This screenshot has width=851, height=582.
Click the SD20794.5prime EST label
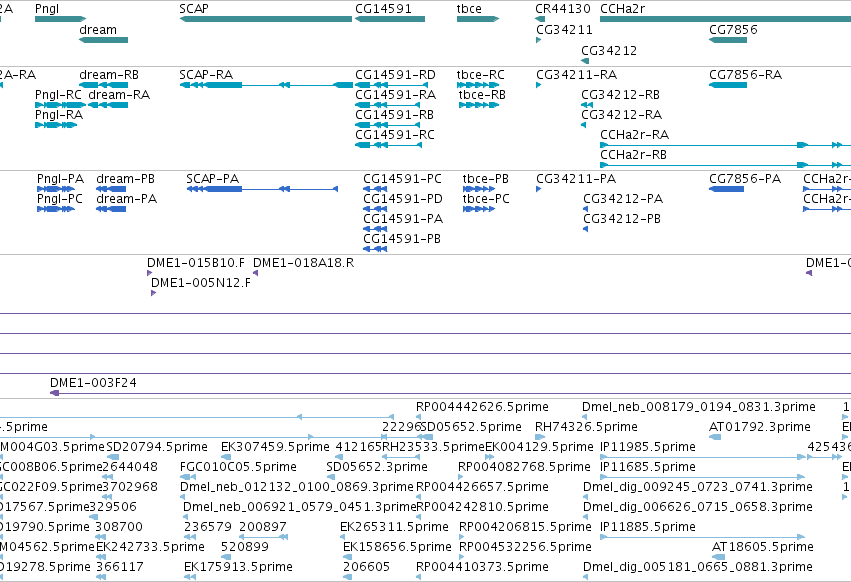(157, 447)
